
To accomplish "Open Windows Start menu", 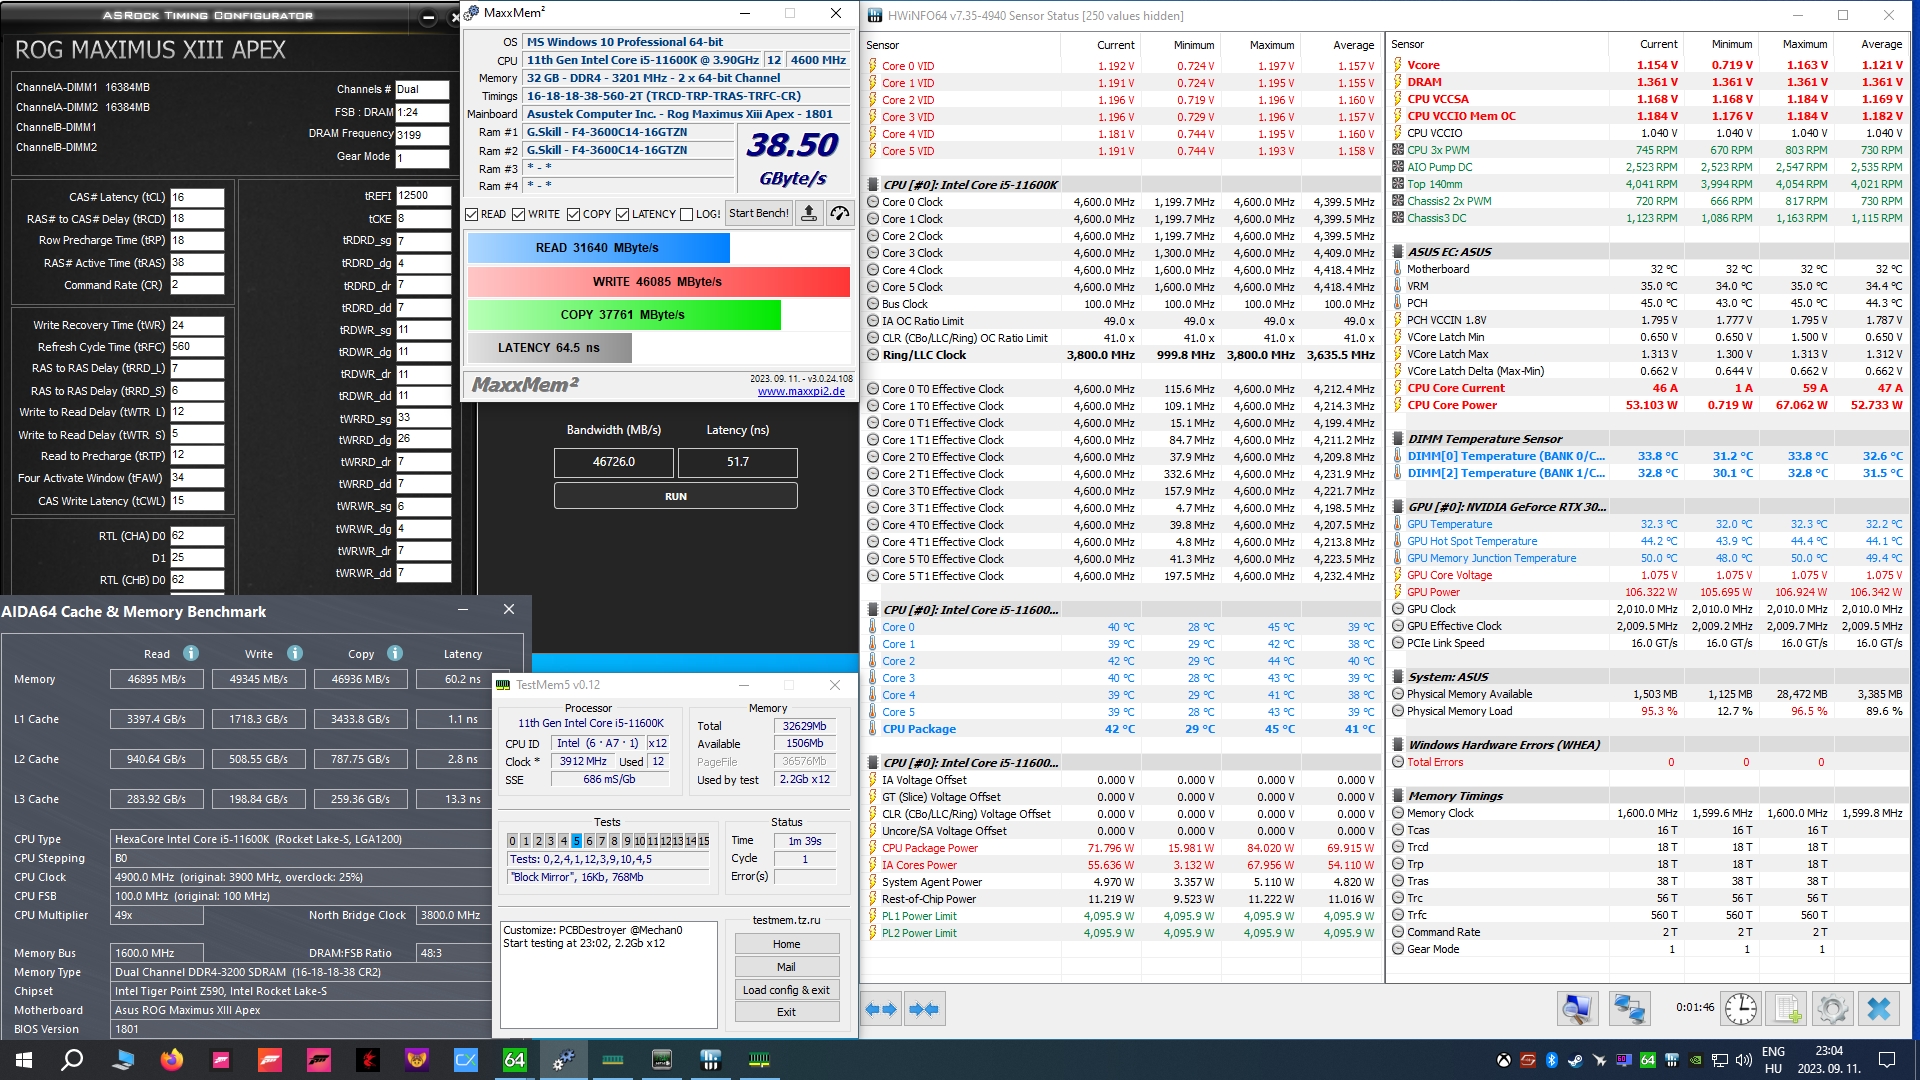I will click(x=24, y=1060).
